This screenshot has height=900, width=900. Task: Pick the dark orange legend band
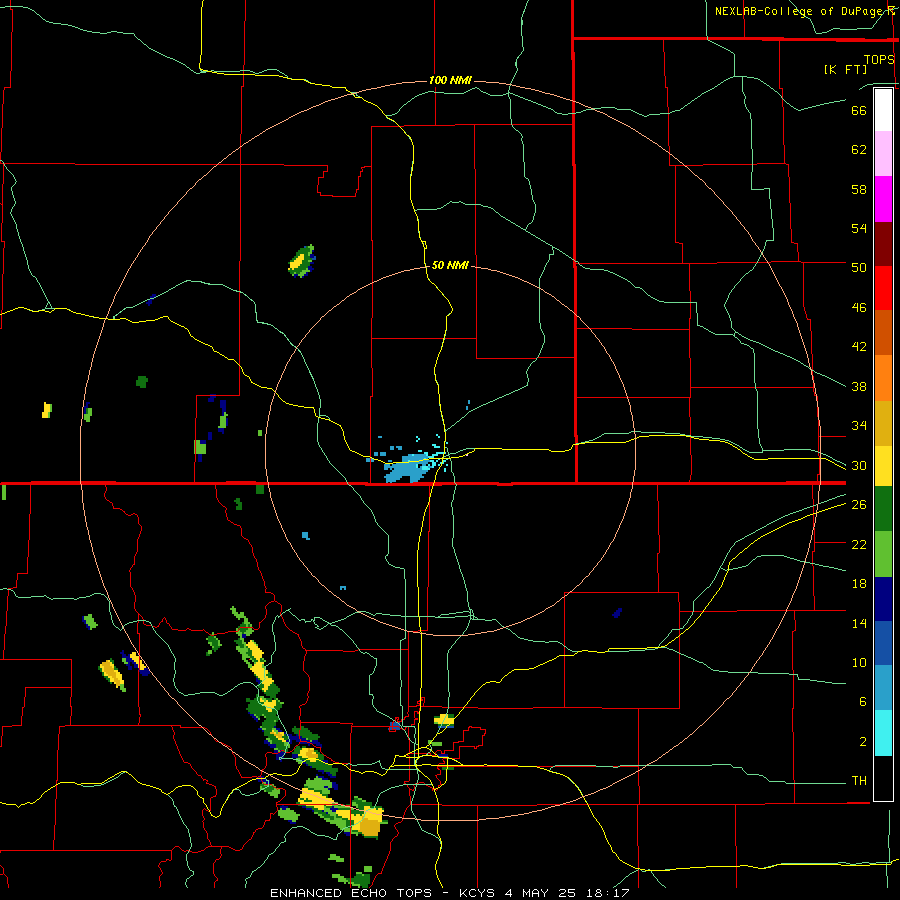pyautogui.click(x=883, y=333)
